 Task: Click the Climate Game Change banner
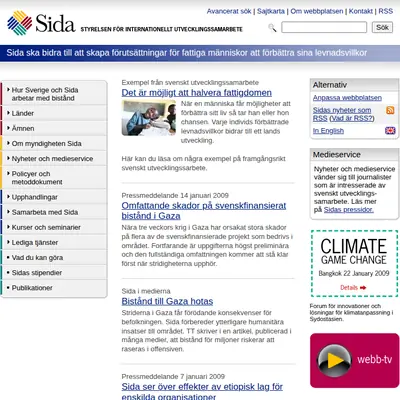[354, 263]
